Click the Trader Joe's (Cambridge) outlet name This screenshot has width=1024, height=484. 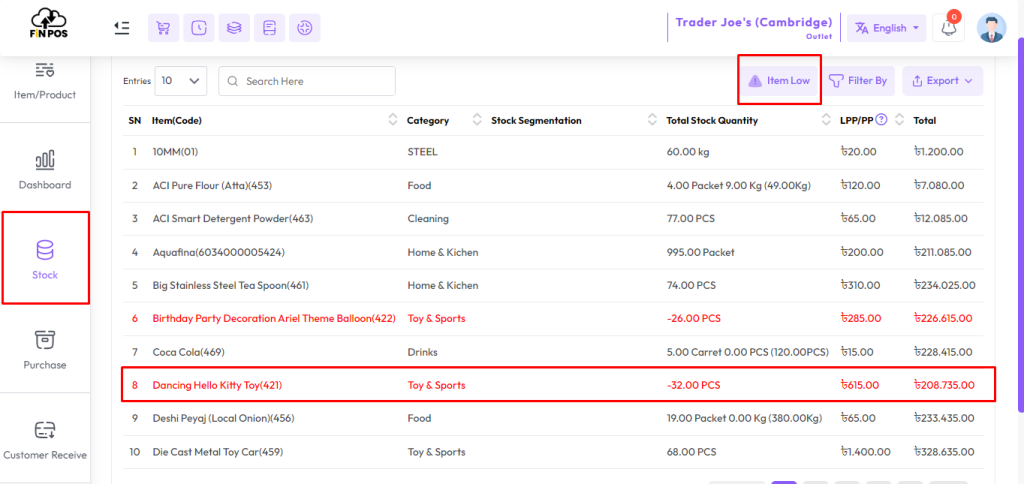click(754, 22)
